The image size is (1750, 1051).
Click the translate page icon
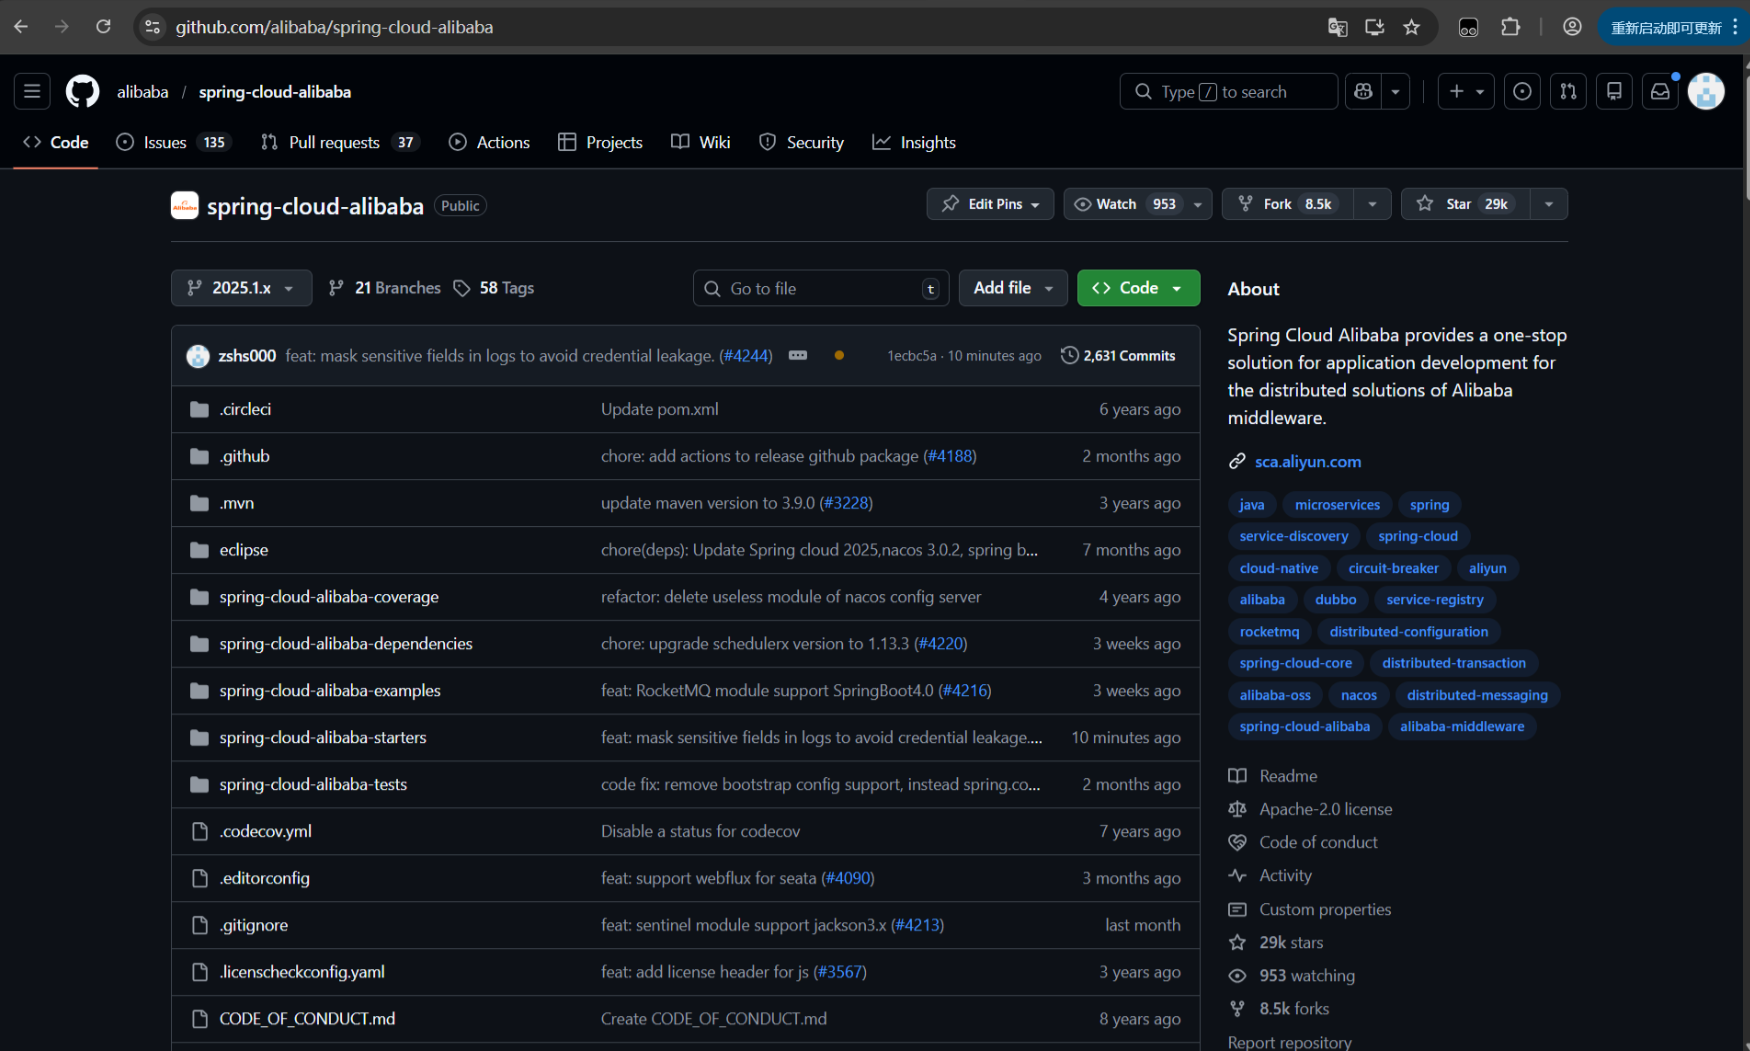[x=1337, y=27]
